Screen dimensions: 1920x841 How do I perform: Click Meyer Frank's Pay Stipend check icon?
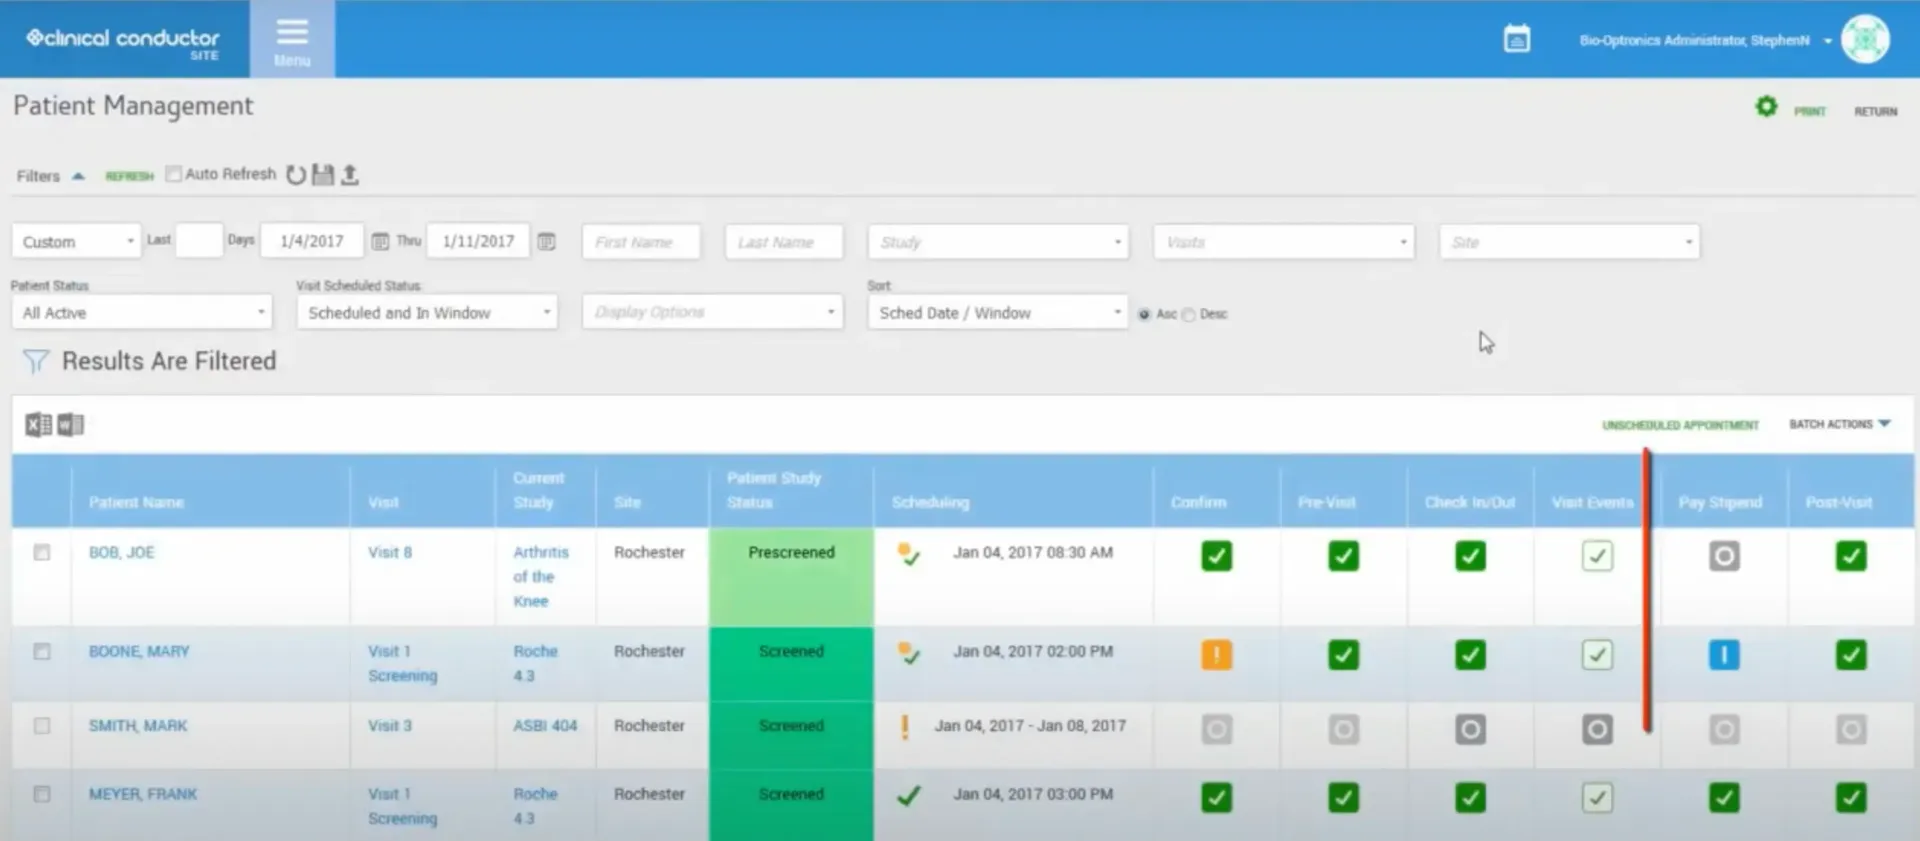(1724, 798)
